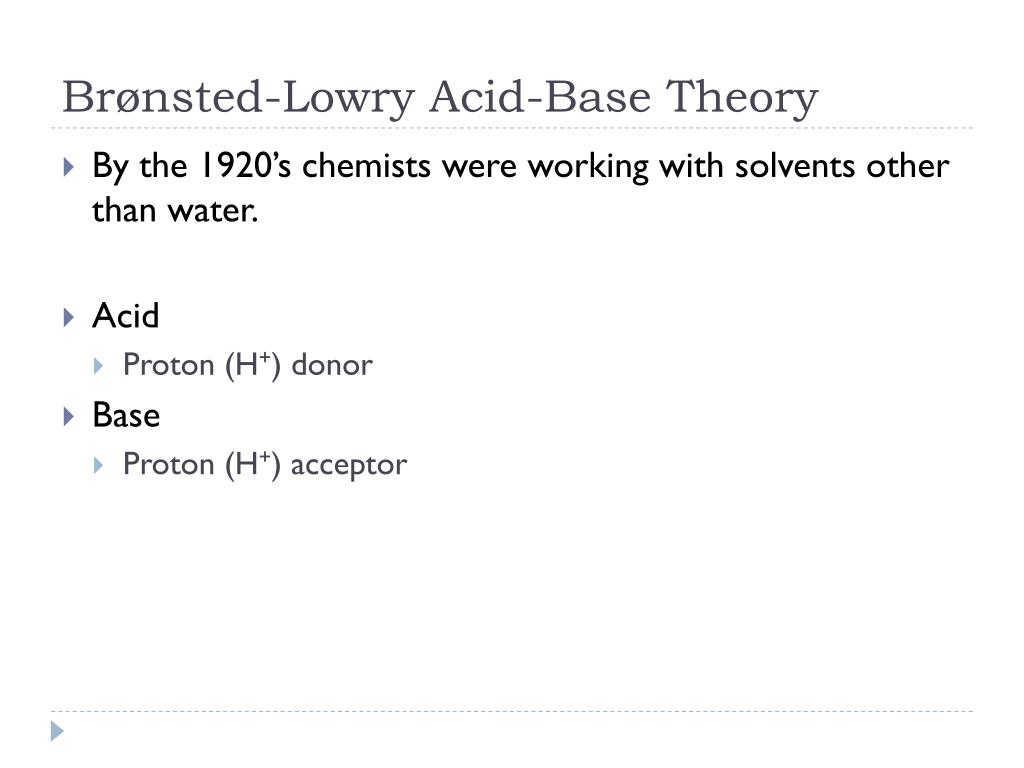Viewport: 1024px width, 768px height.
Task: Select the word Acid heading
Action: 125,316
